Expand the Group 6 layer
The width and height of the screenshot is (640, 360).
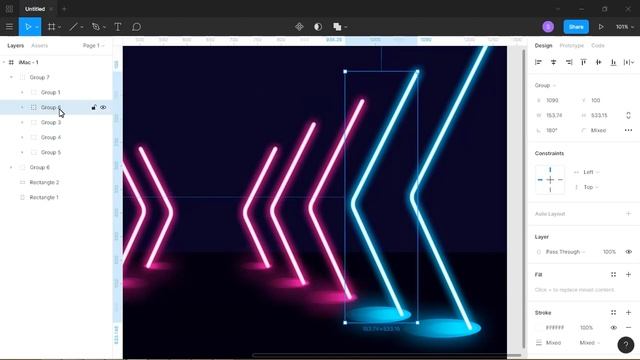pyautogui.click(x=11, y=167)
